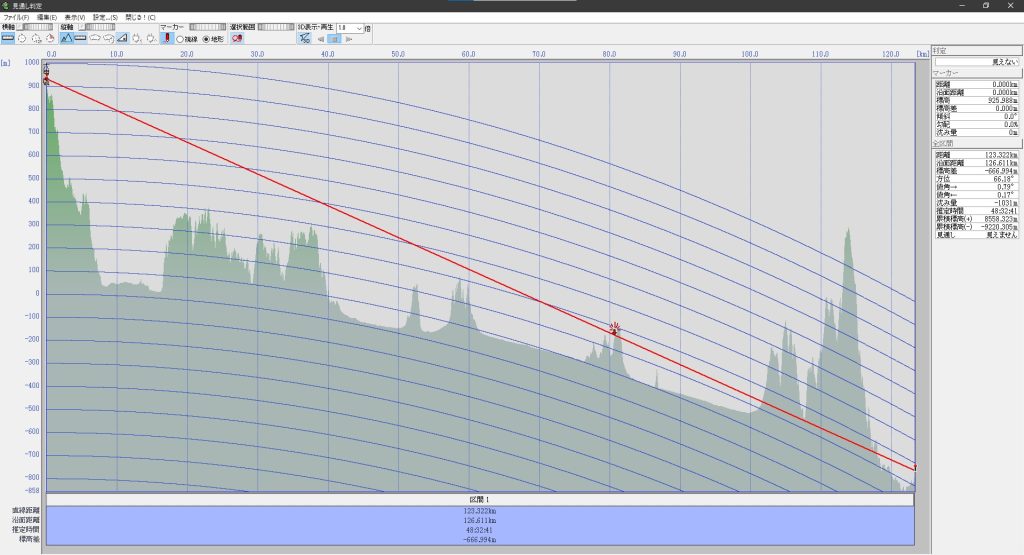Image resolution: width=1024 pixels, height=555 pixels.
Task: Select the horizontal ruler icon under 横軸
Action: click(x=8, y=39)
